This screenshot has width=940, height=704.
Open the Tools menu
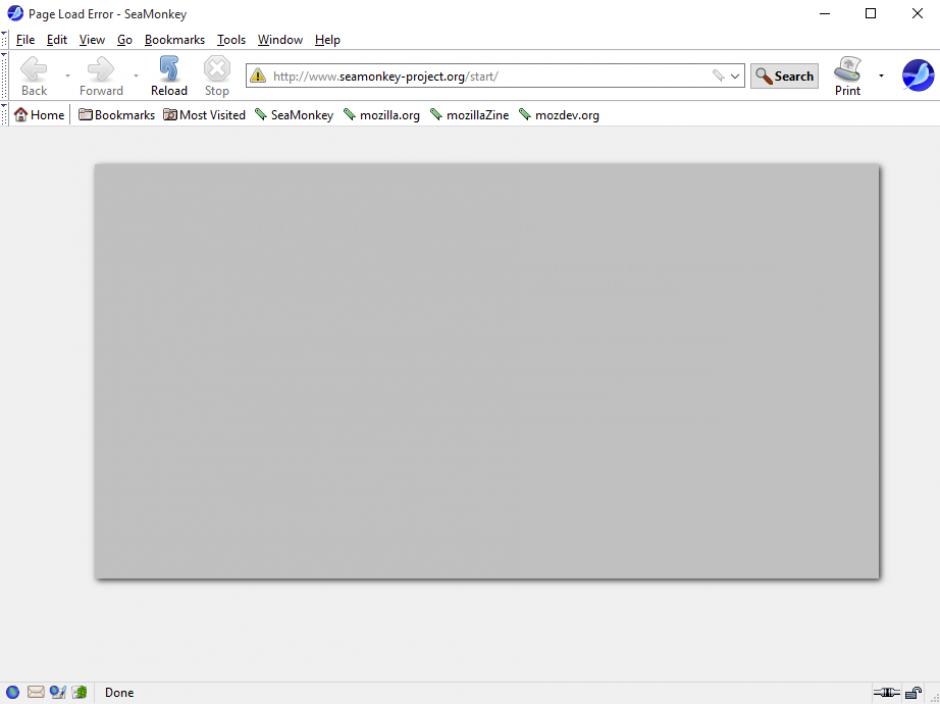231,40
